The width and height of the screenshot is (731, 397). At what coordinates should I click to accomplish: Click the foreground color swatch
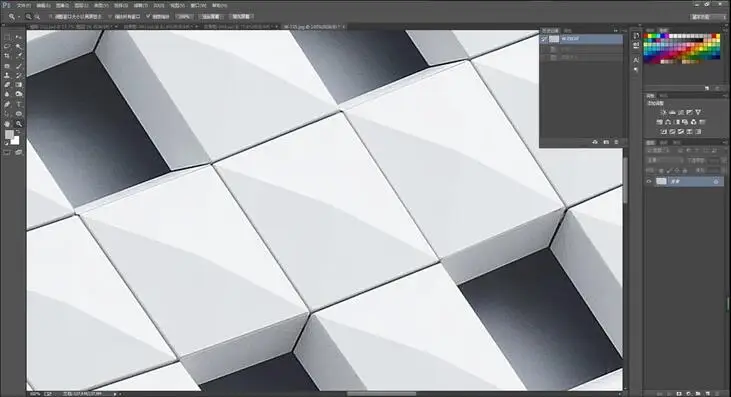point(9,135)
